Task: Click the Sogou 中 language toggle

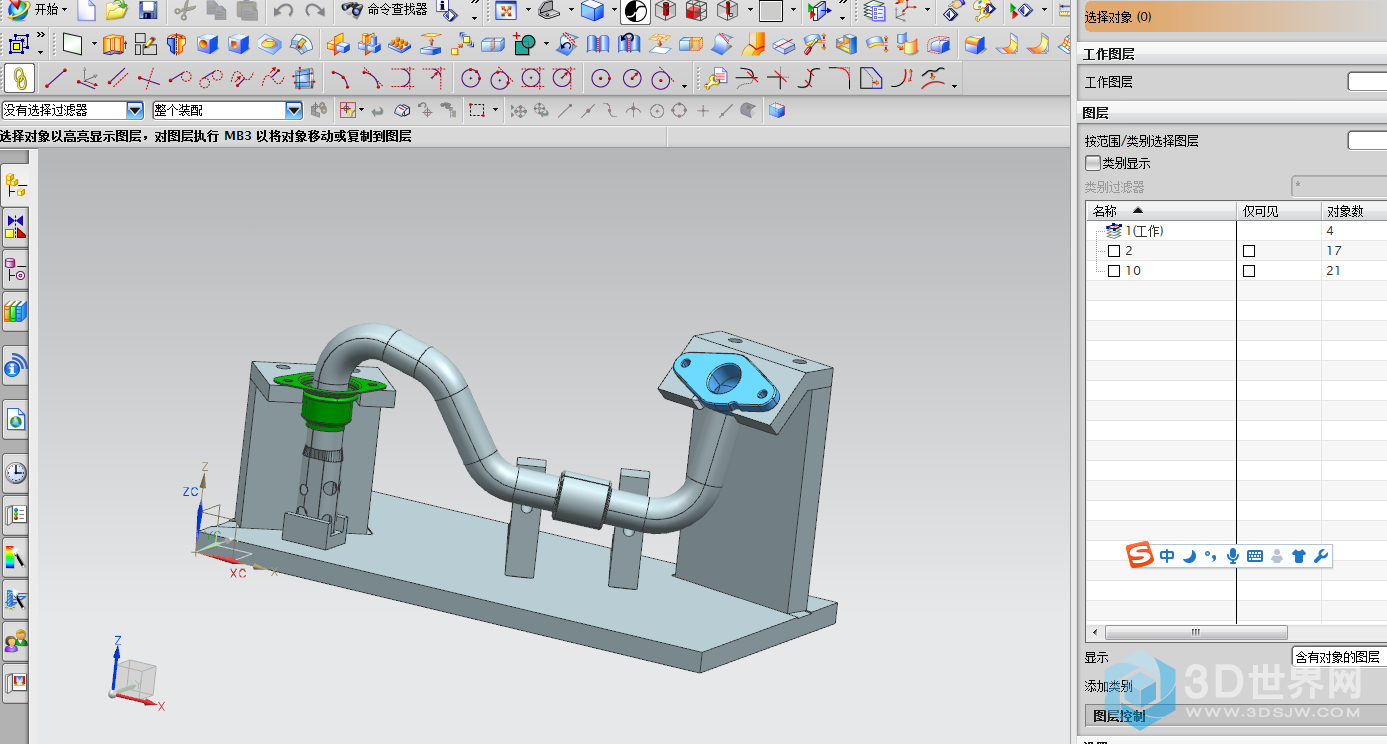Action: point(1167,556)
